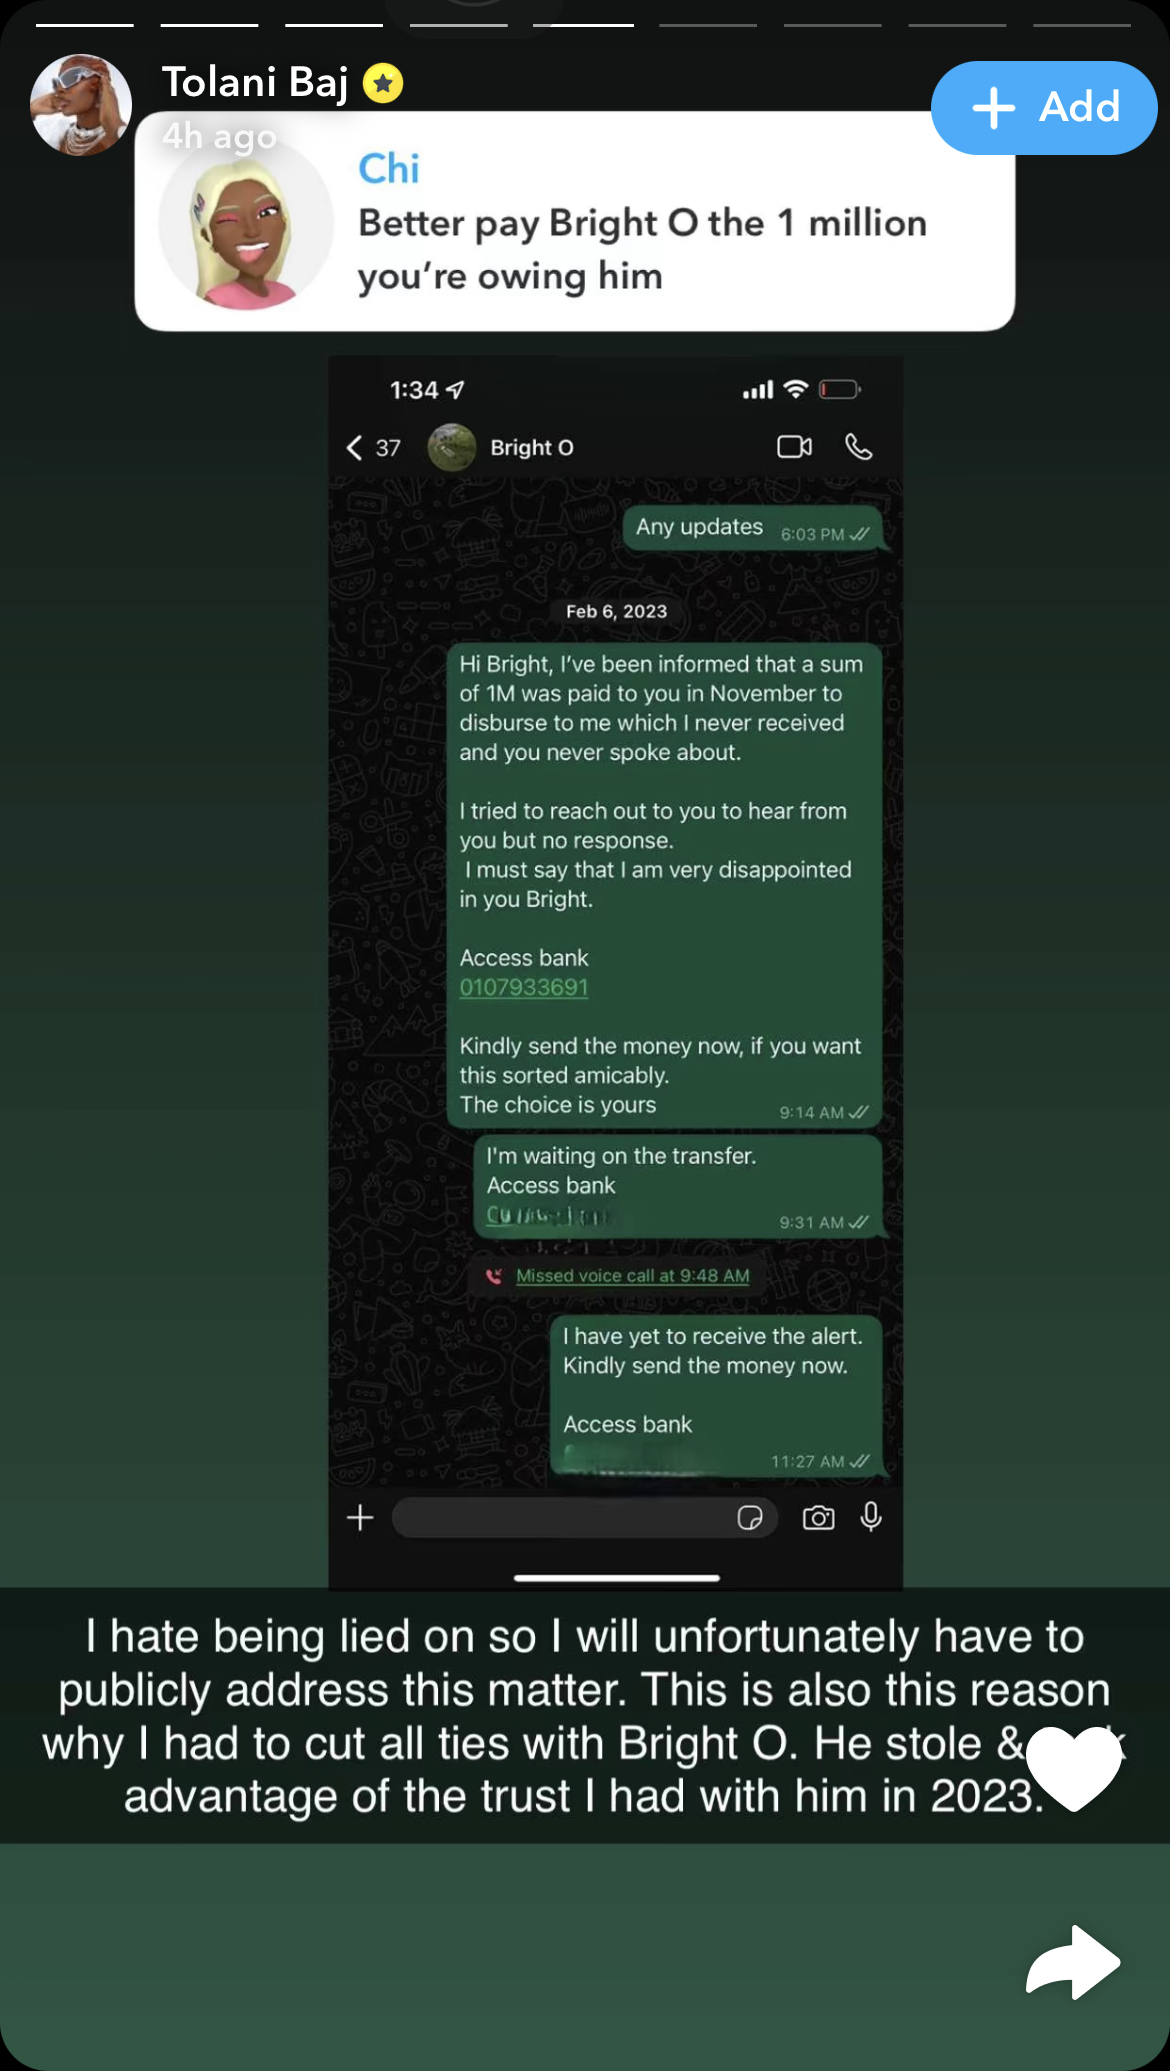Click the chat message input field
The image size is (1170, 2071).
584,1518
